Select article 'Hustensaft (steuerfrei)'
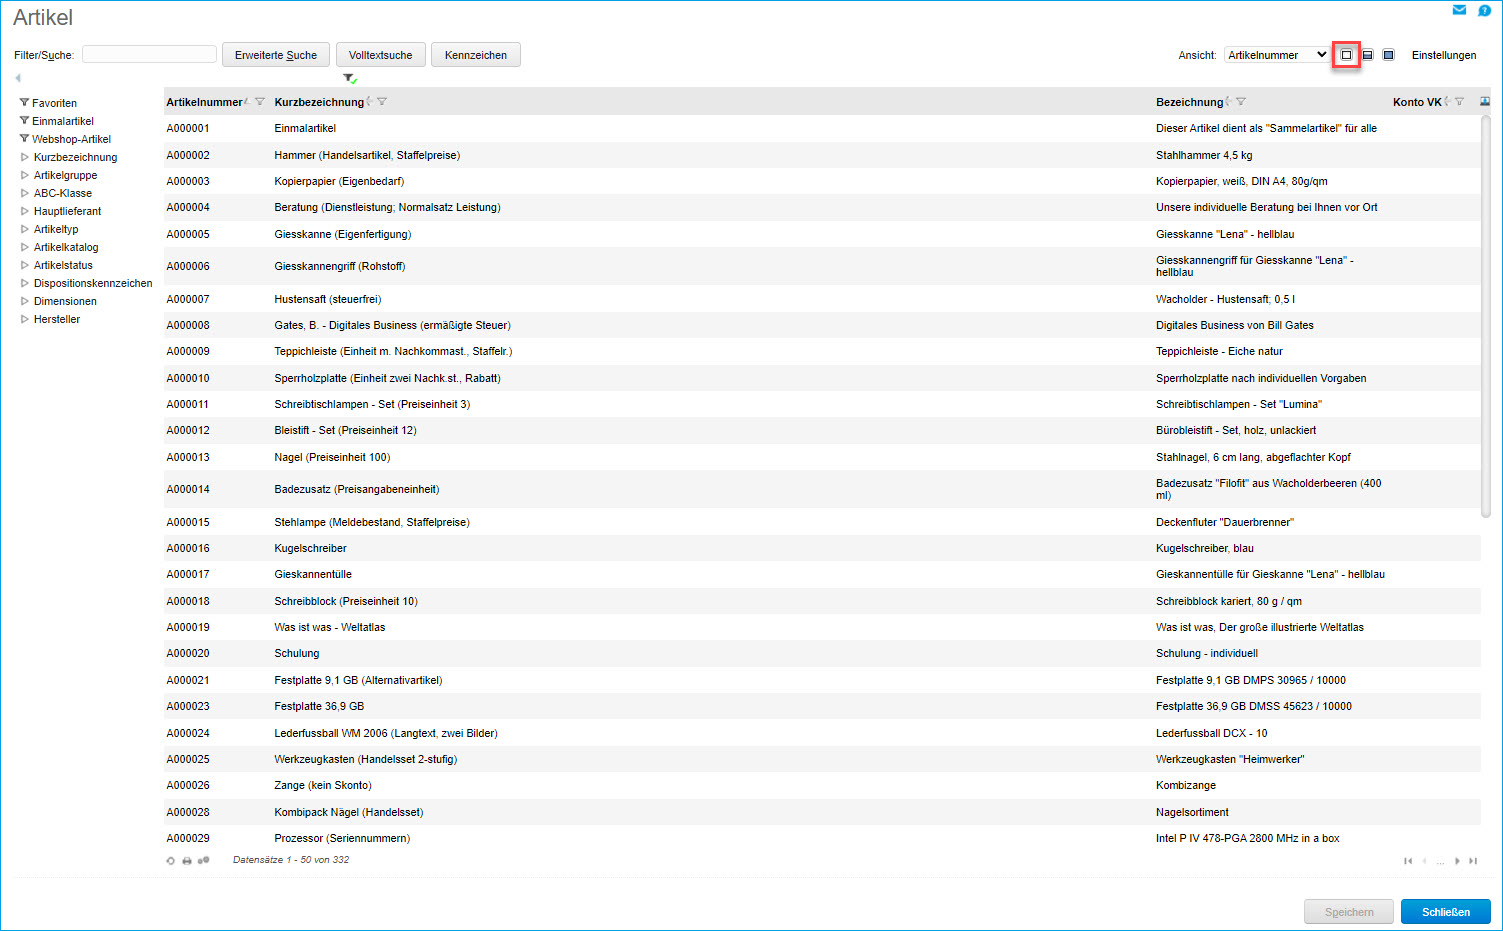Viewport: 1503px width, 931px height. pyautogui.click(x=328, y=299)
